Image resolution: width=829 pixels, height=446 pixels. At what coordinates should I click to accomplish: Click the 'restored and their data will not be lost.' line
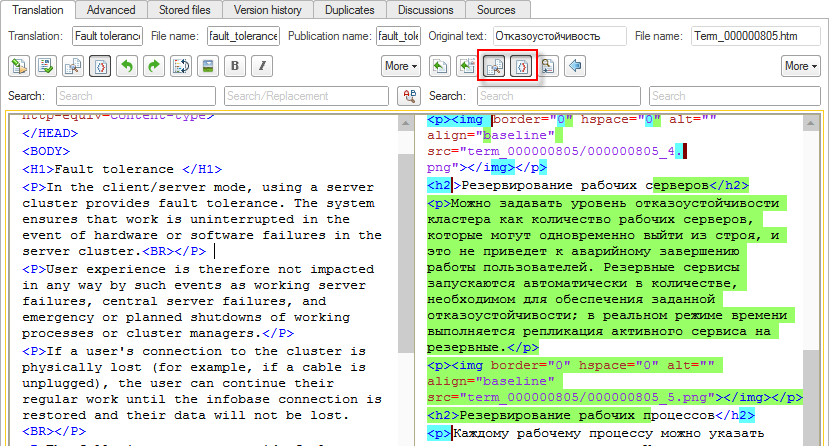(x=186, y=415)
